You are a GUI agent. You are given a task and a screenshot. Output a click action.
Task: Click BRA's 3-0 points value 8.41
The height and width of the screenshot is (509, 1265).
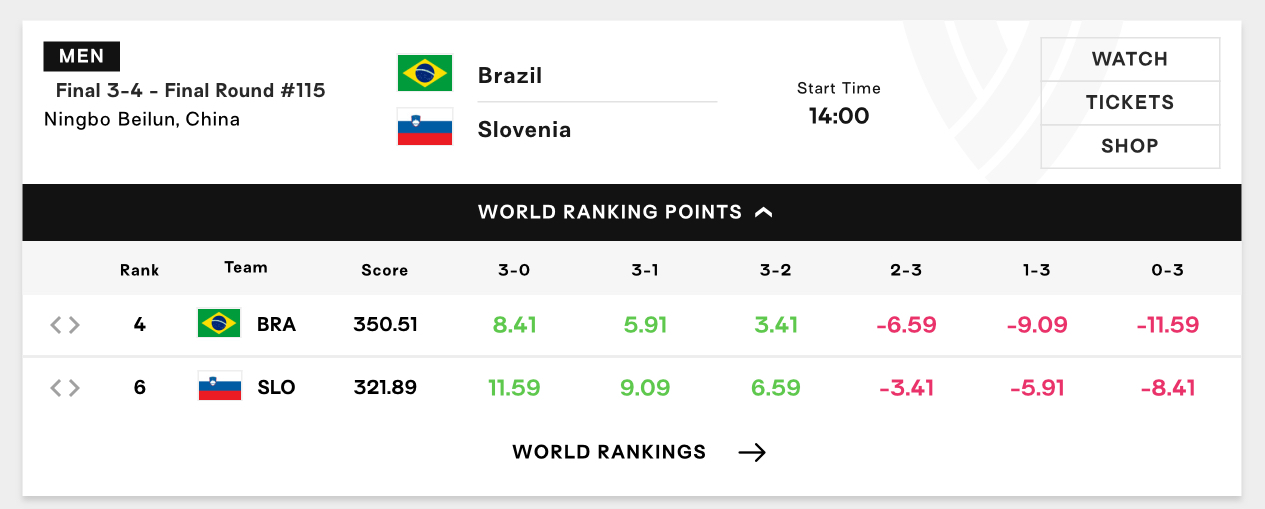514,325
